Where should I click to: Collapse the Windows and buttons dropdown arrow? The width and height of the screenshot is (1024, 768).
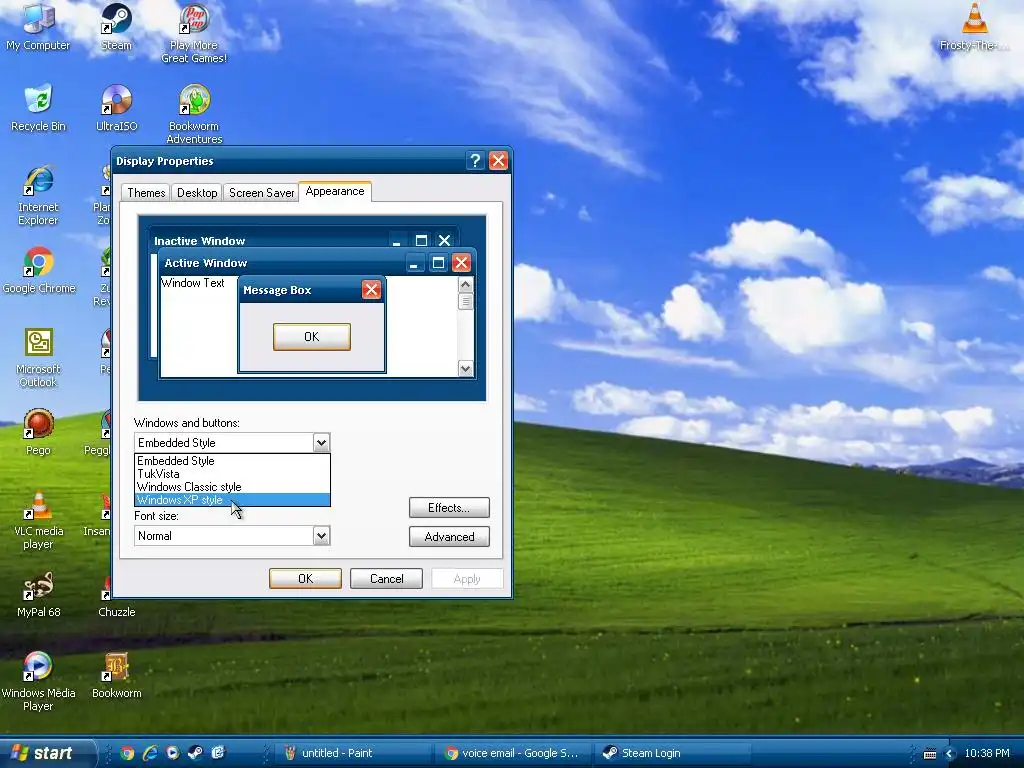(x=321, y=443)
